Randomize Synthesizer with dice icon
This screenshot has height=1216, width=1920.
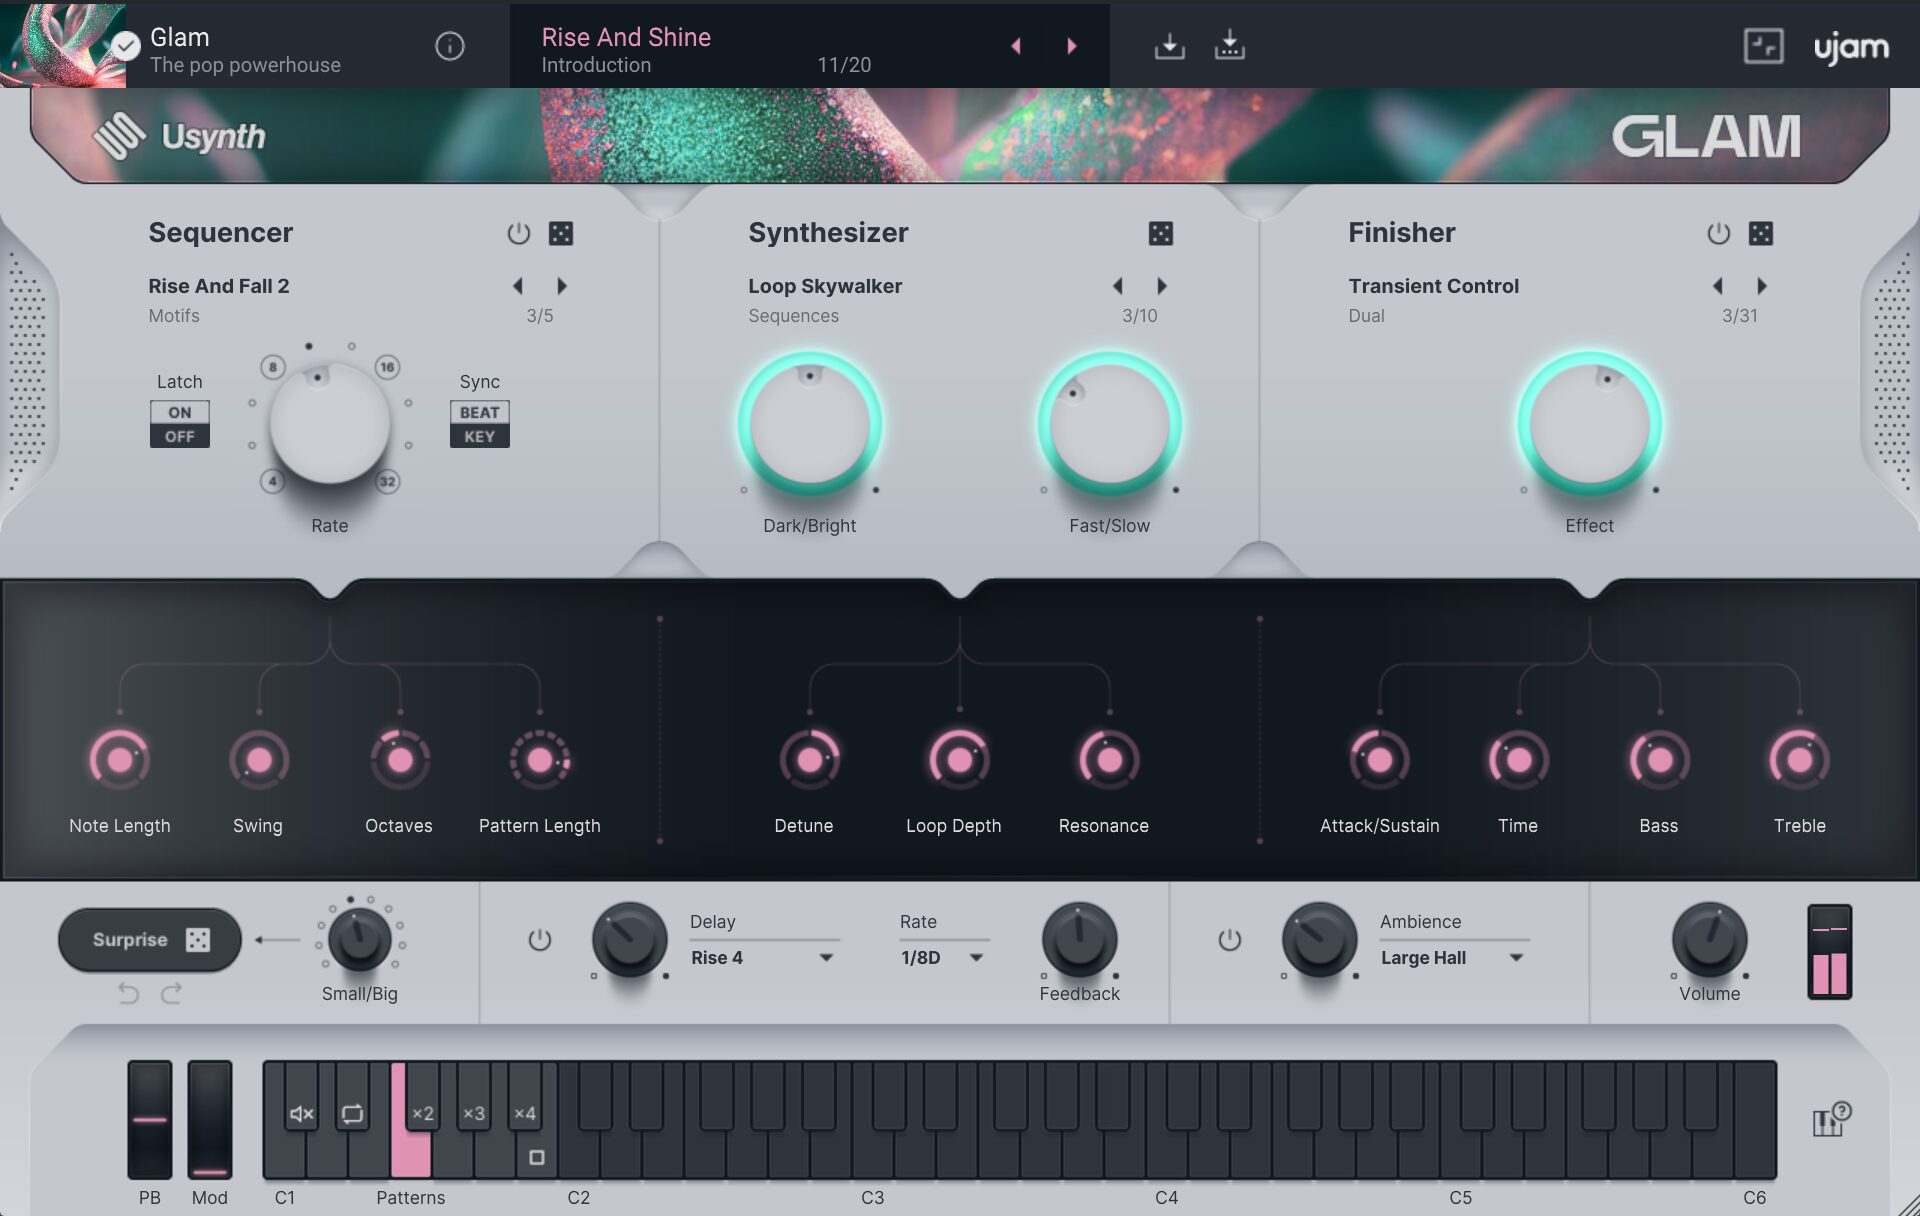pyautogui.click(x=1161, y=233)
